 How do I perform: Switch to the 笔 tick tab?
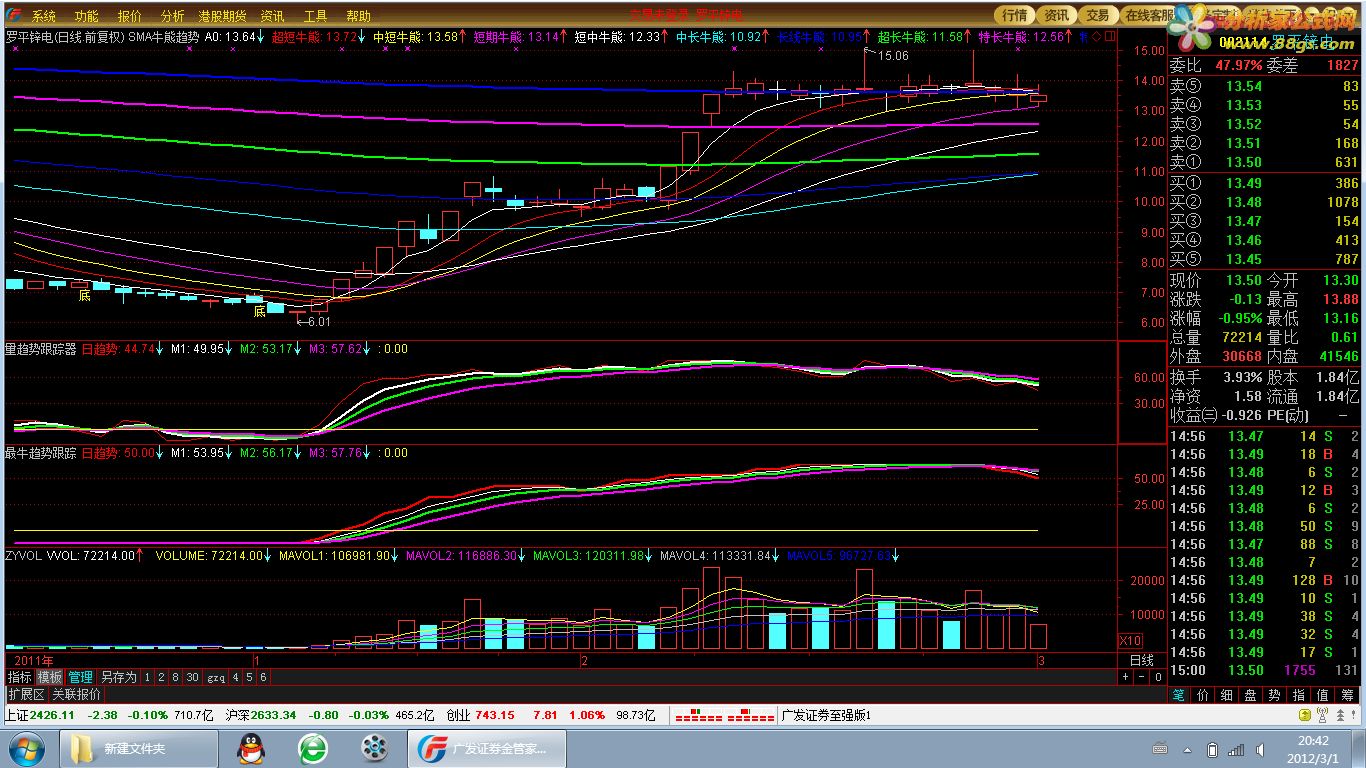click(1179, 694)
